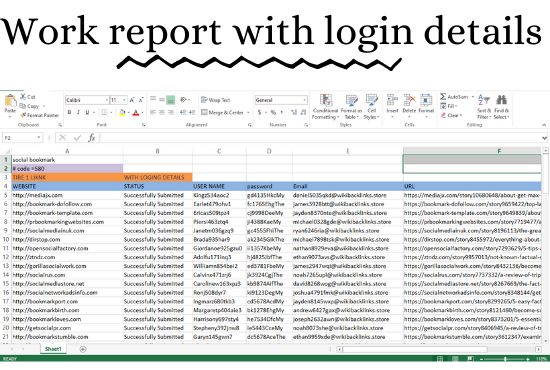550x370 pixels.
Task: Open Format as Table gallery
Action: 351,107
